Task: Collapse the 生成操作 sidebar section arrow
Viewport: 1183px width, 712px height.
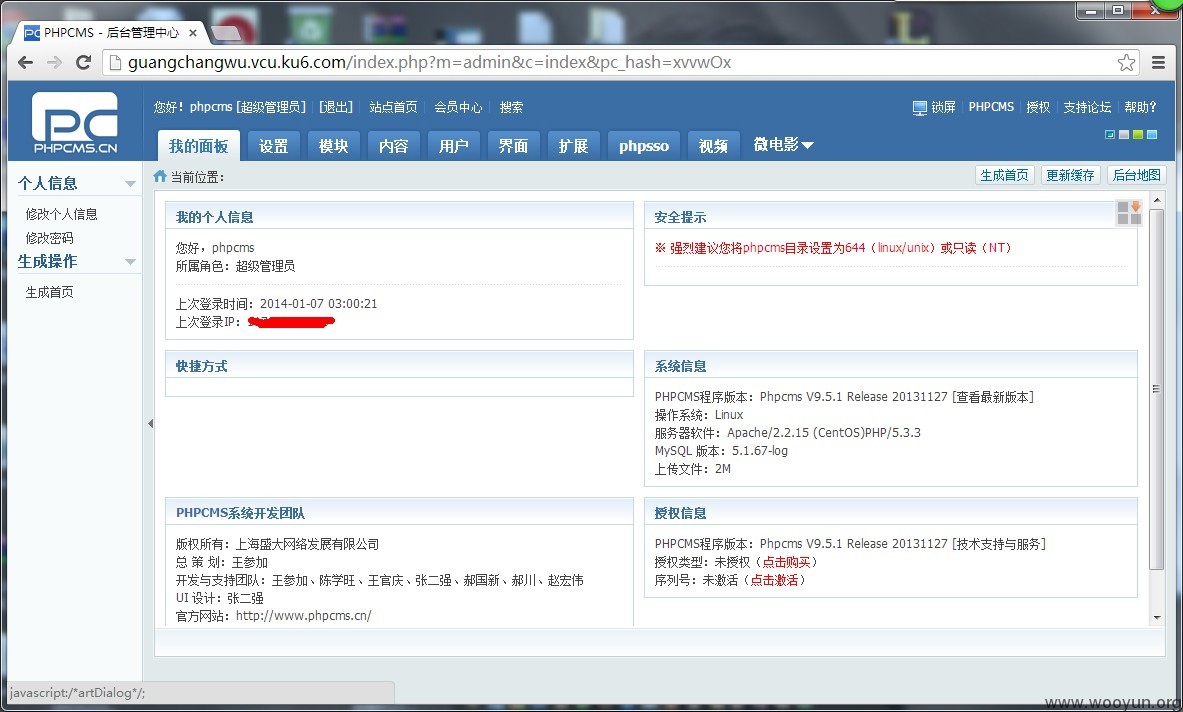Action: [x=130, y=262]
